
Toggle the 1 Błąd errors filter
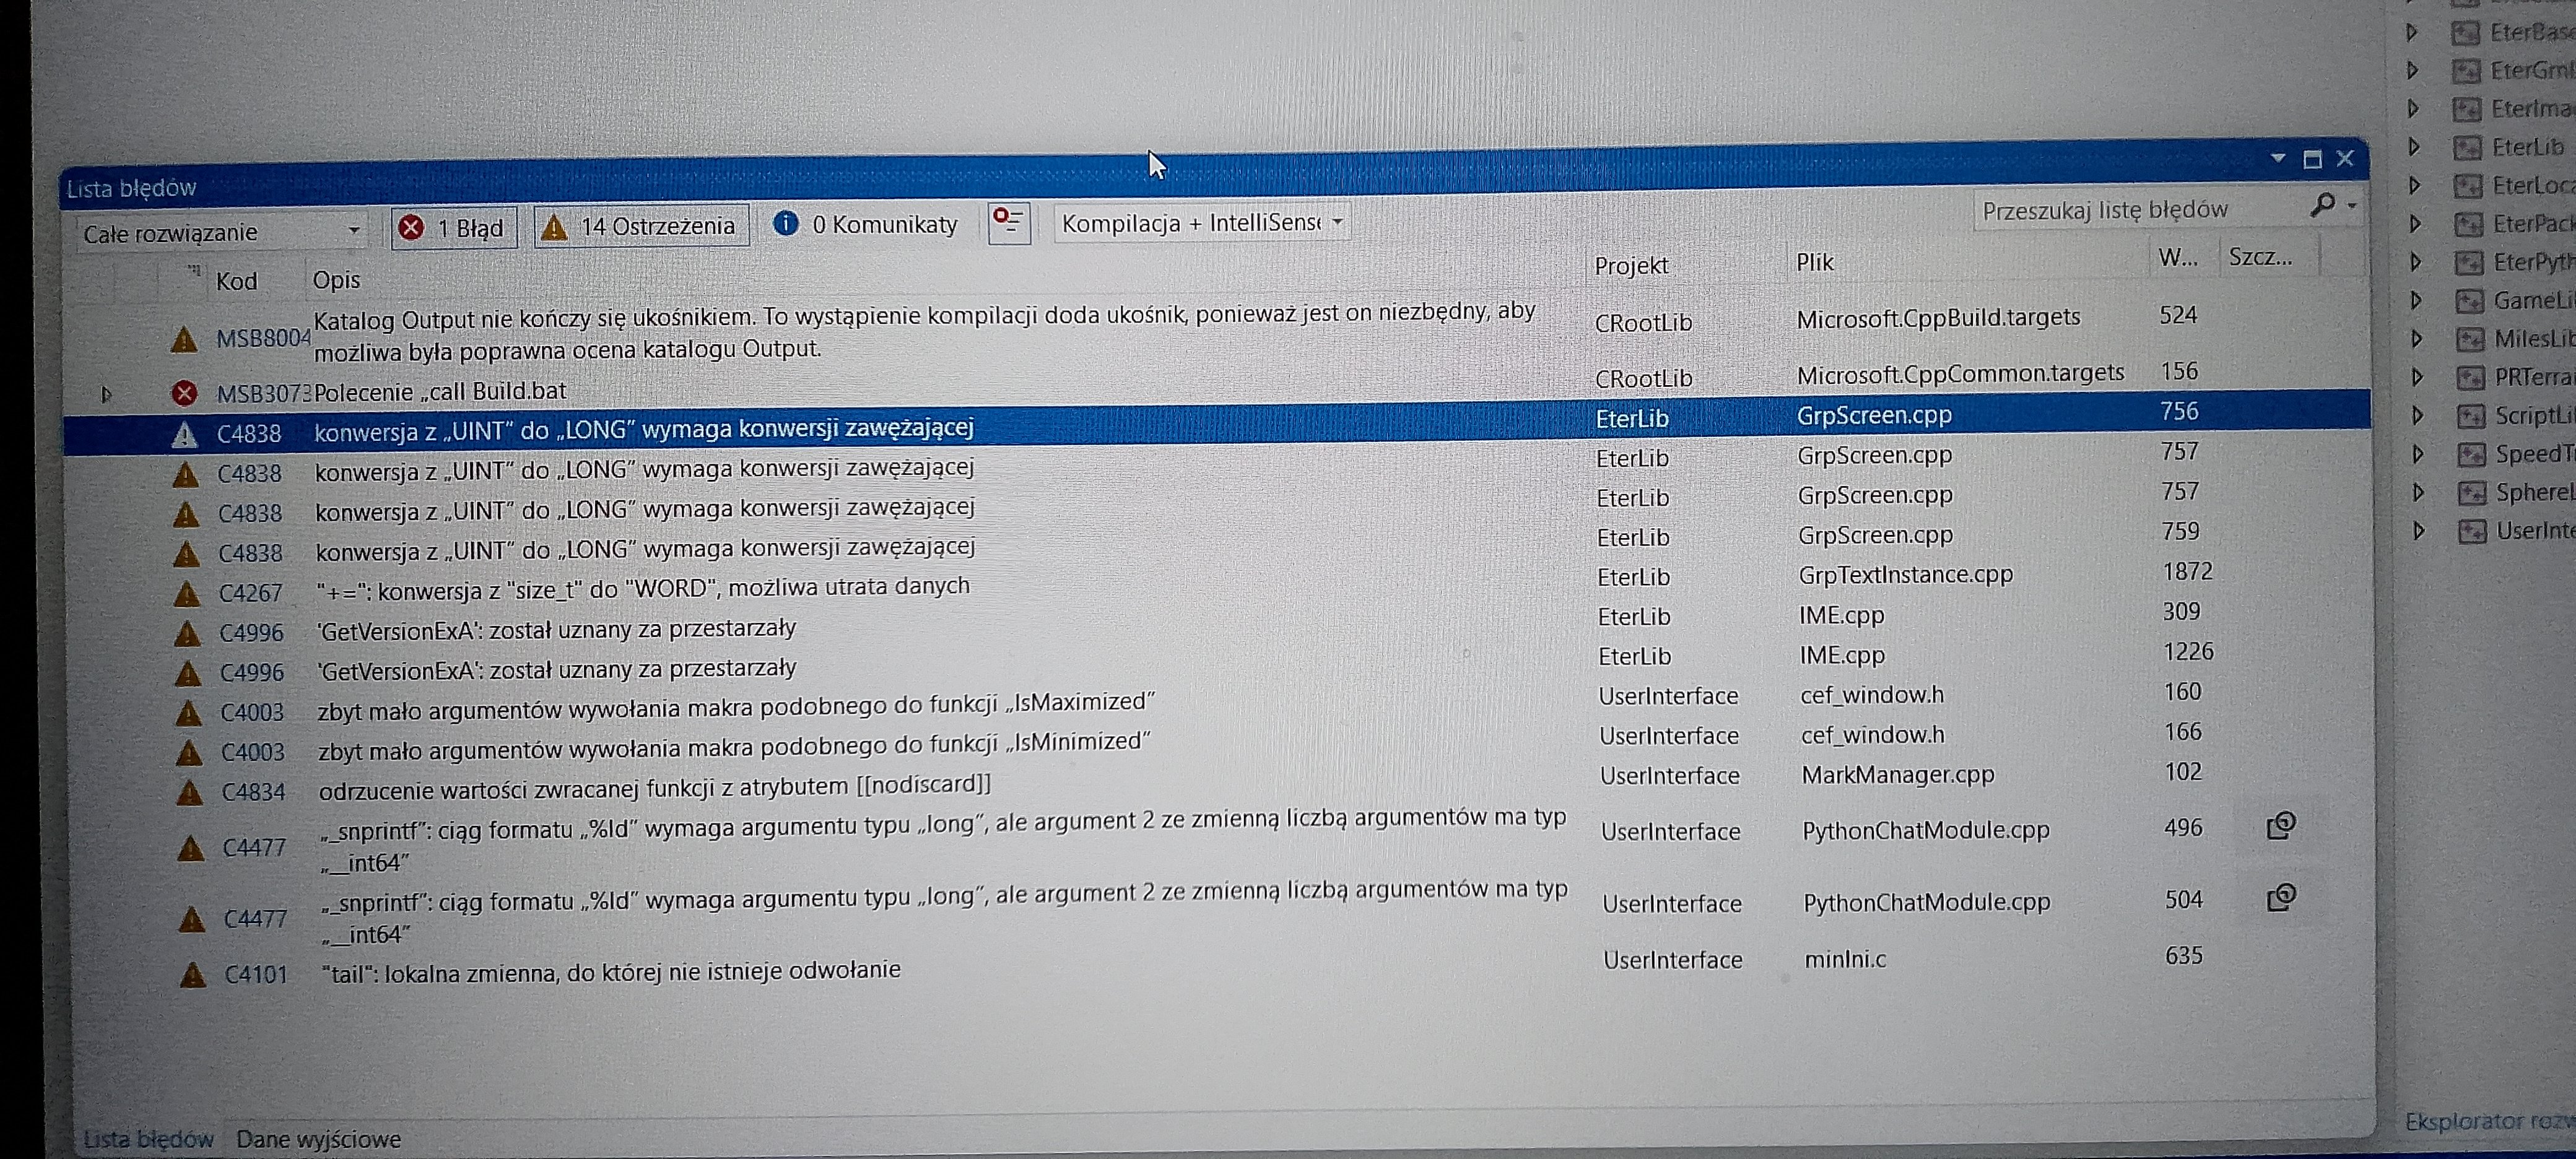[454, 228]
